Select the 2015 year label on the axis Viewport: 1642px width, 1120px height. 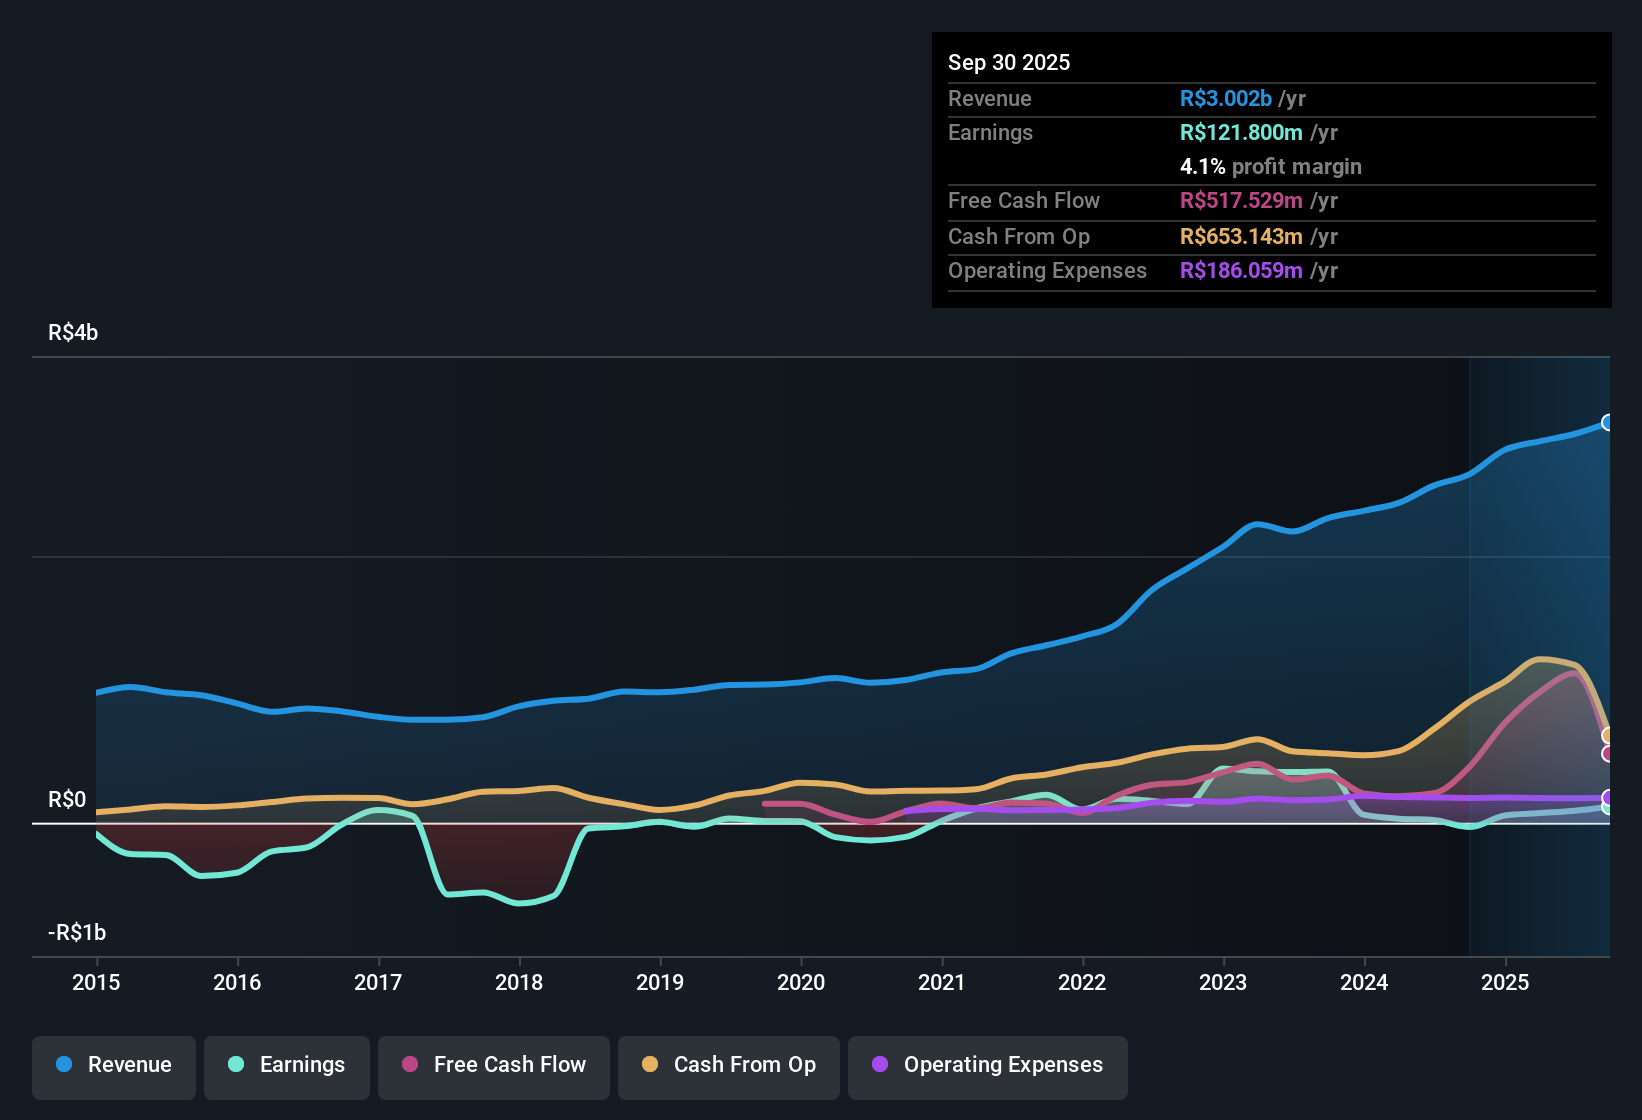click(96, 983)
